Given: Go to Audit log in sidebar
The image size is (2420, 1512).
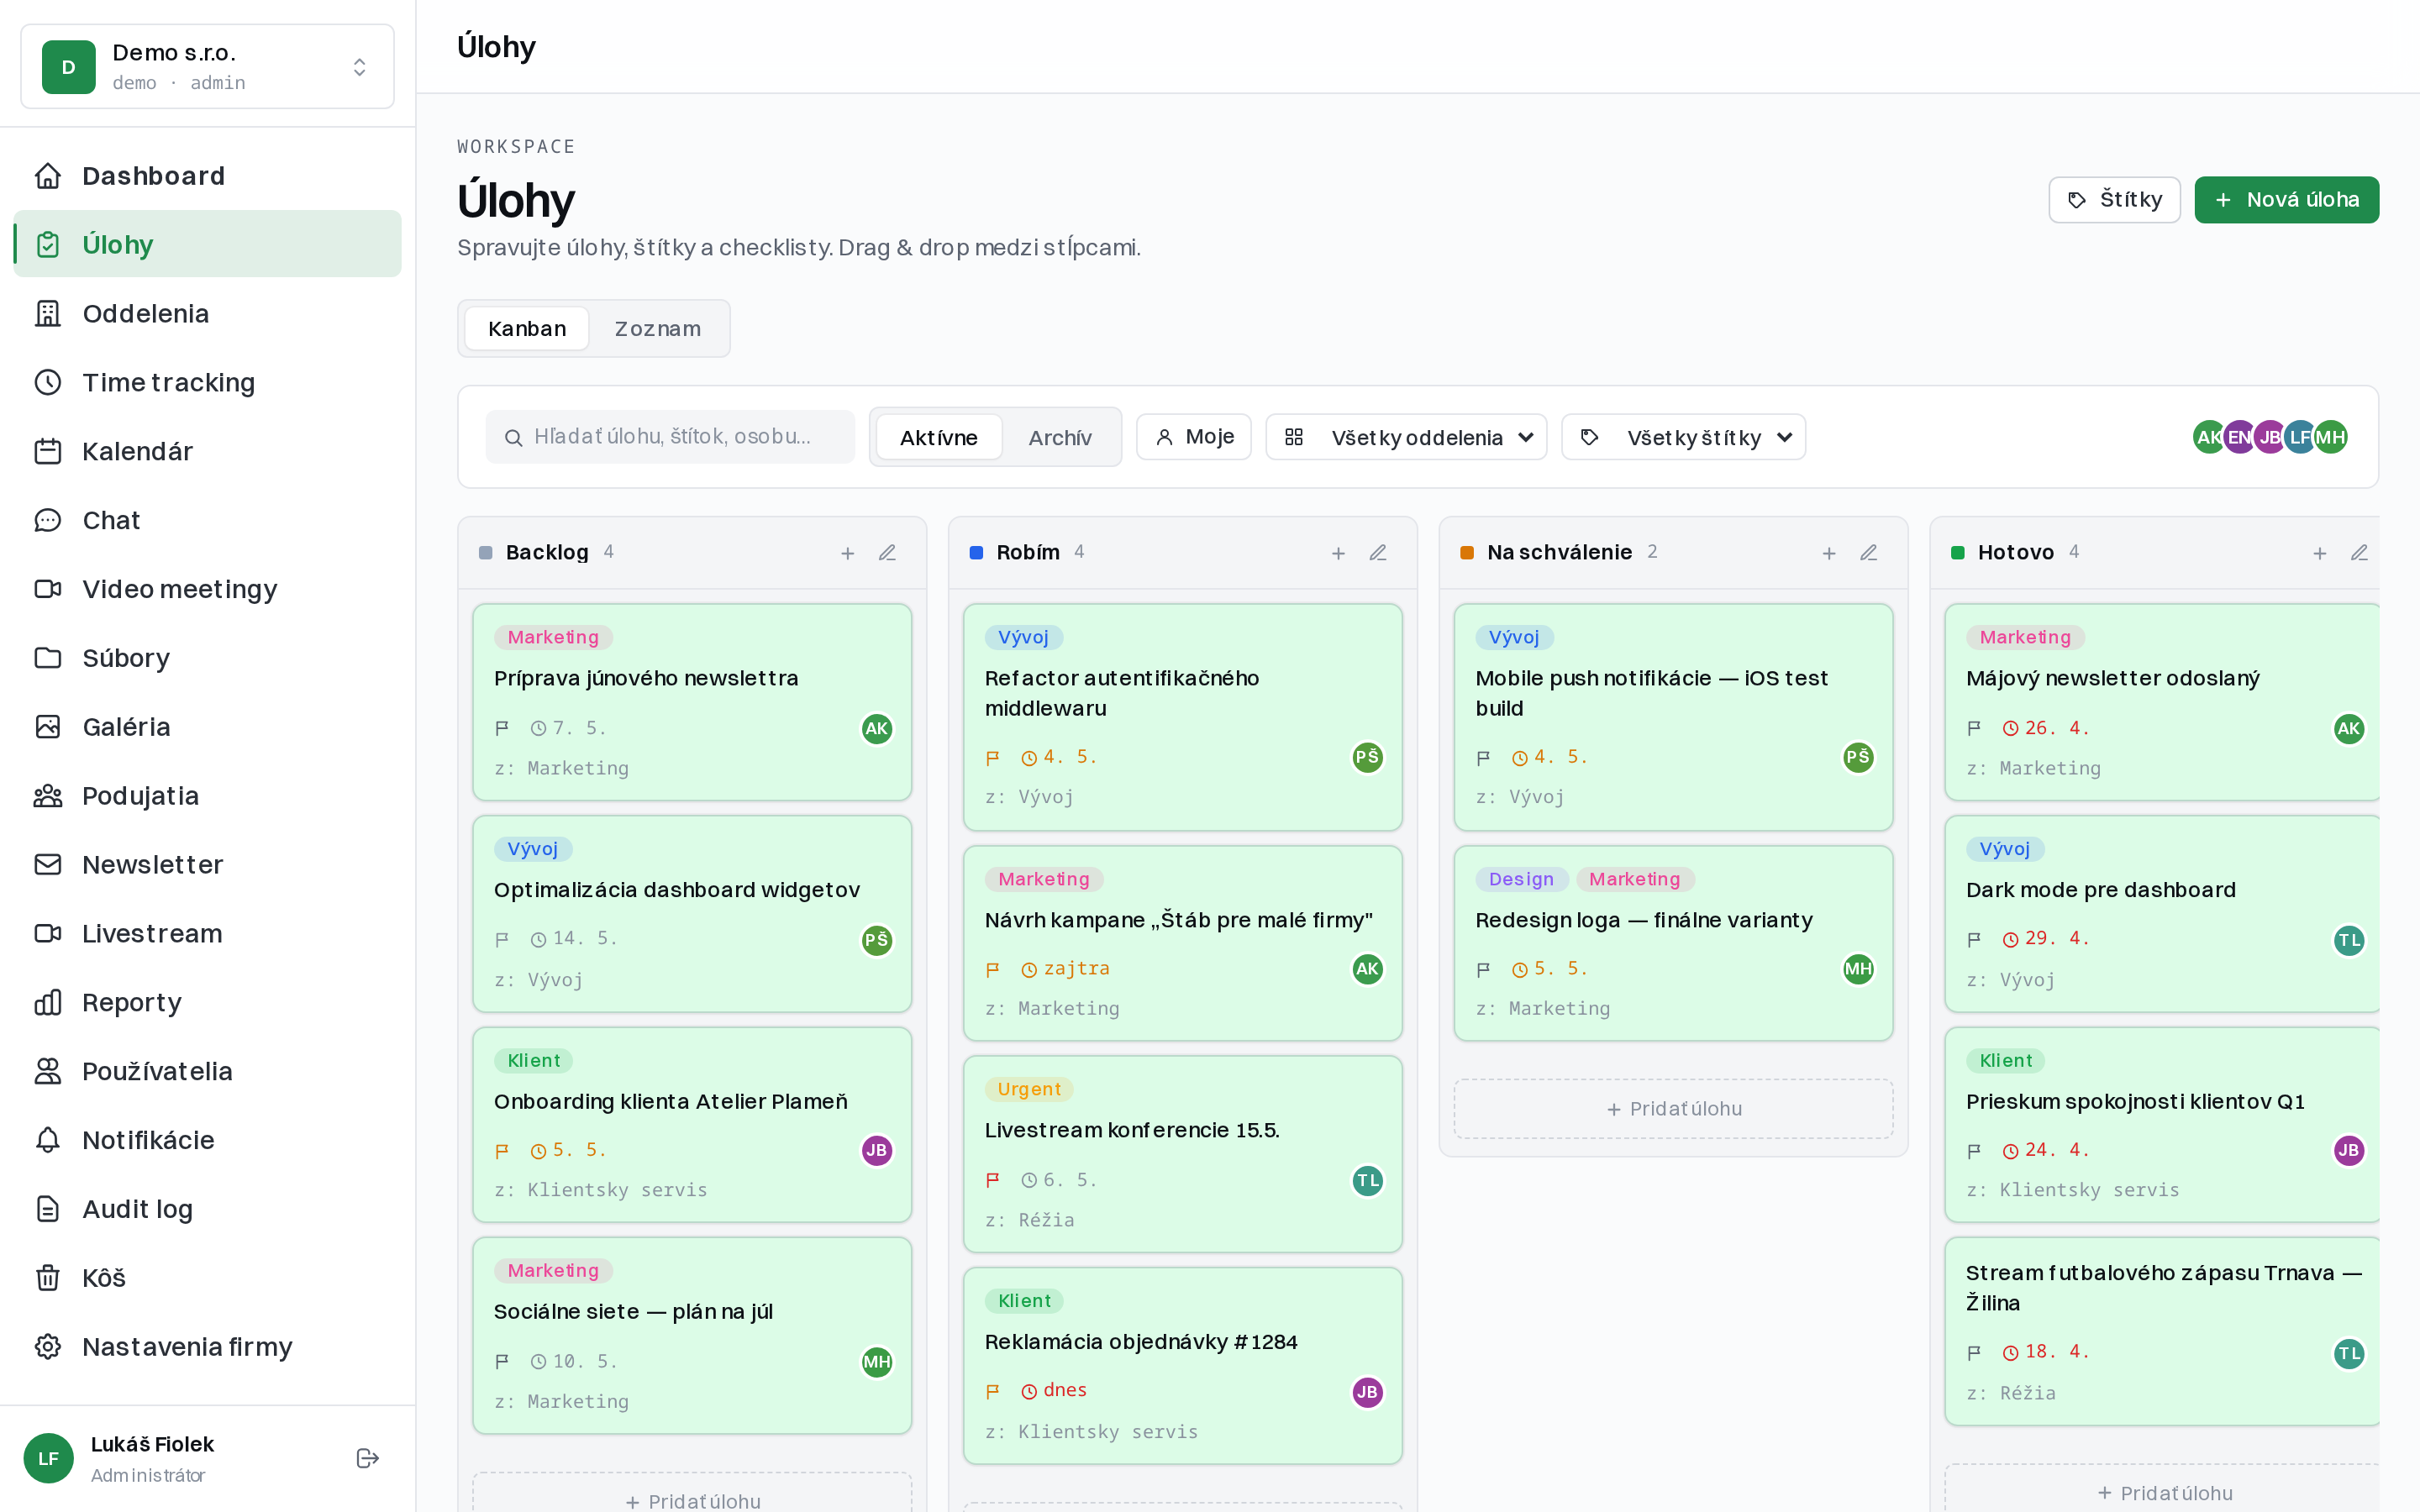Looking at the screenshot, I should pos(207,1209).
